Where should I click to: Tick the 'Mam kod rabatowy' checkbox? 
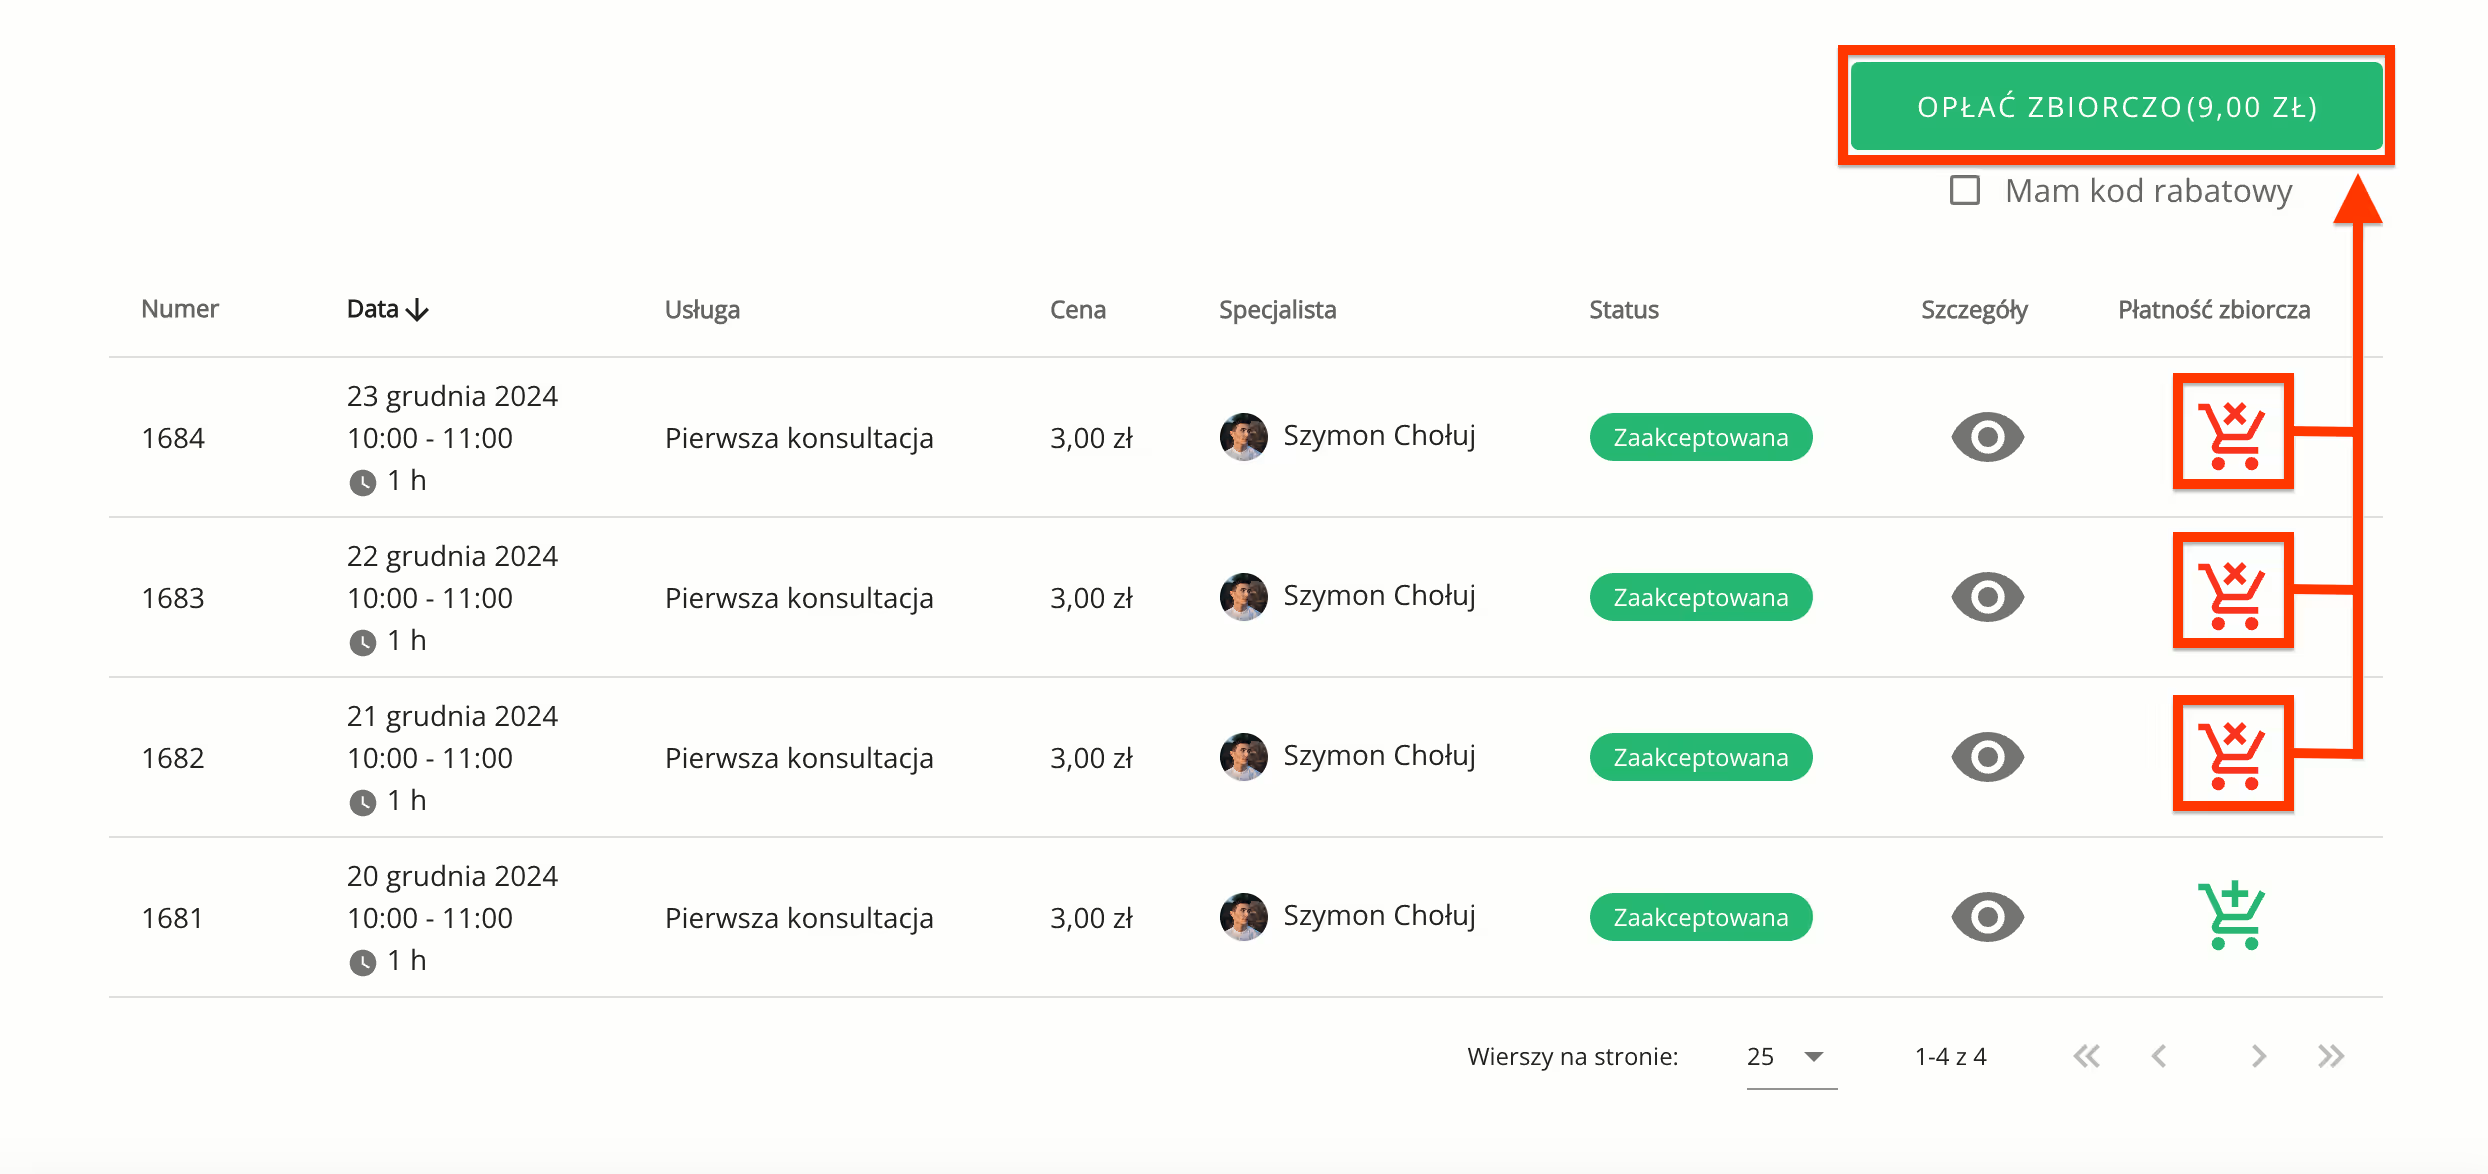[1965, 190]
